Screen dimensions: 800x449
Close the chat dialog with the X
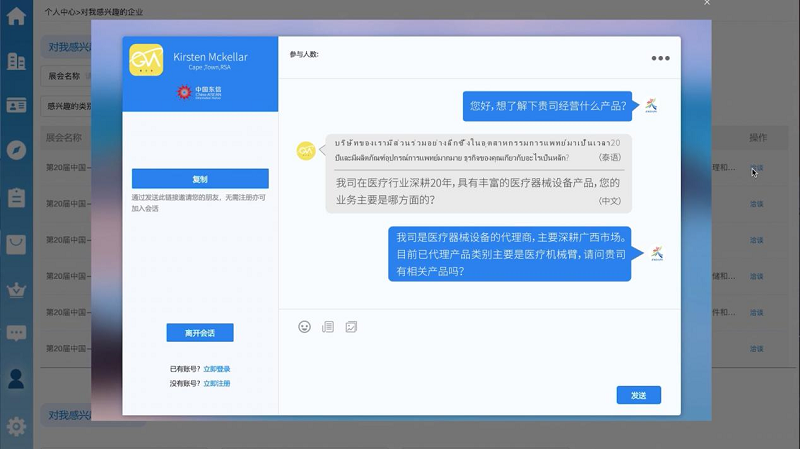[707, 3]
